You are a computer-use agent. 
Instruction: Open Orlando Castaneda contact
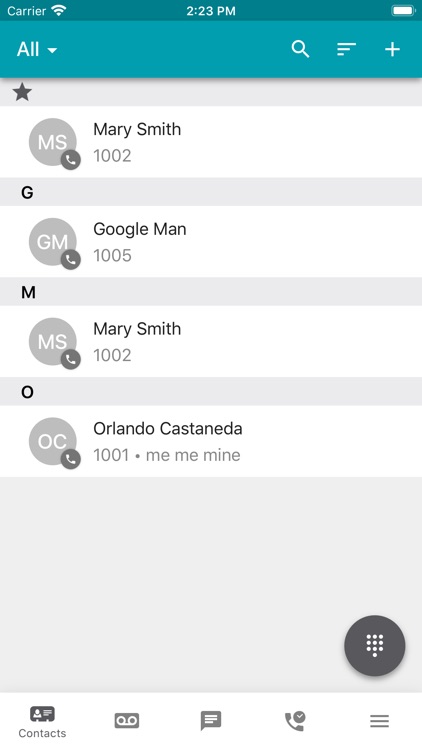[211, 441]
